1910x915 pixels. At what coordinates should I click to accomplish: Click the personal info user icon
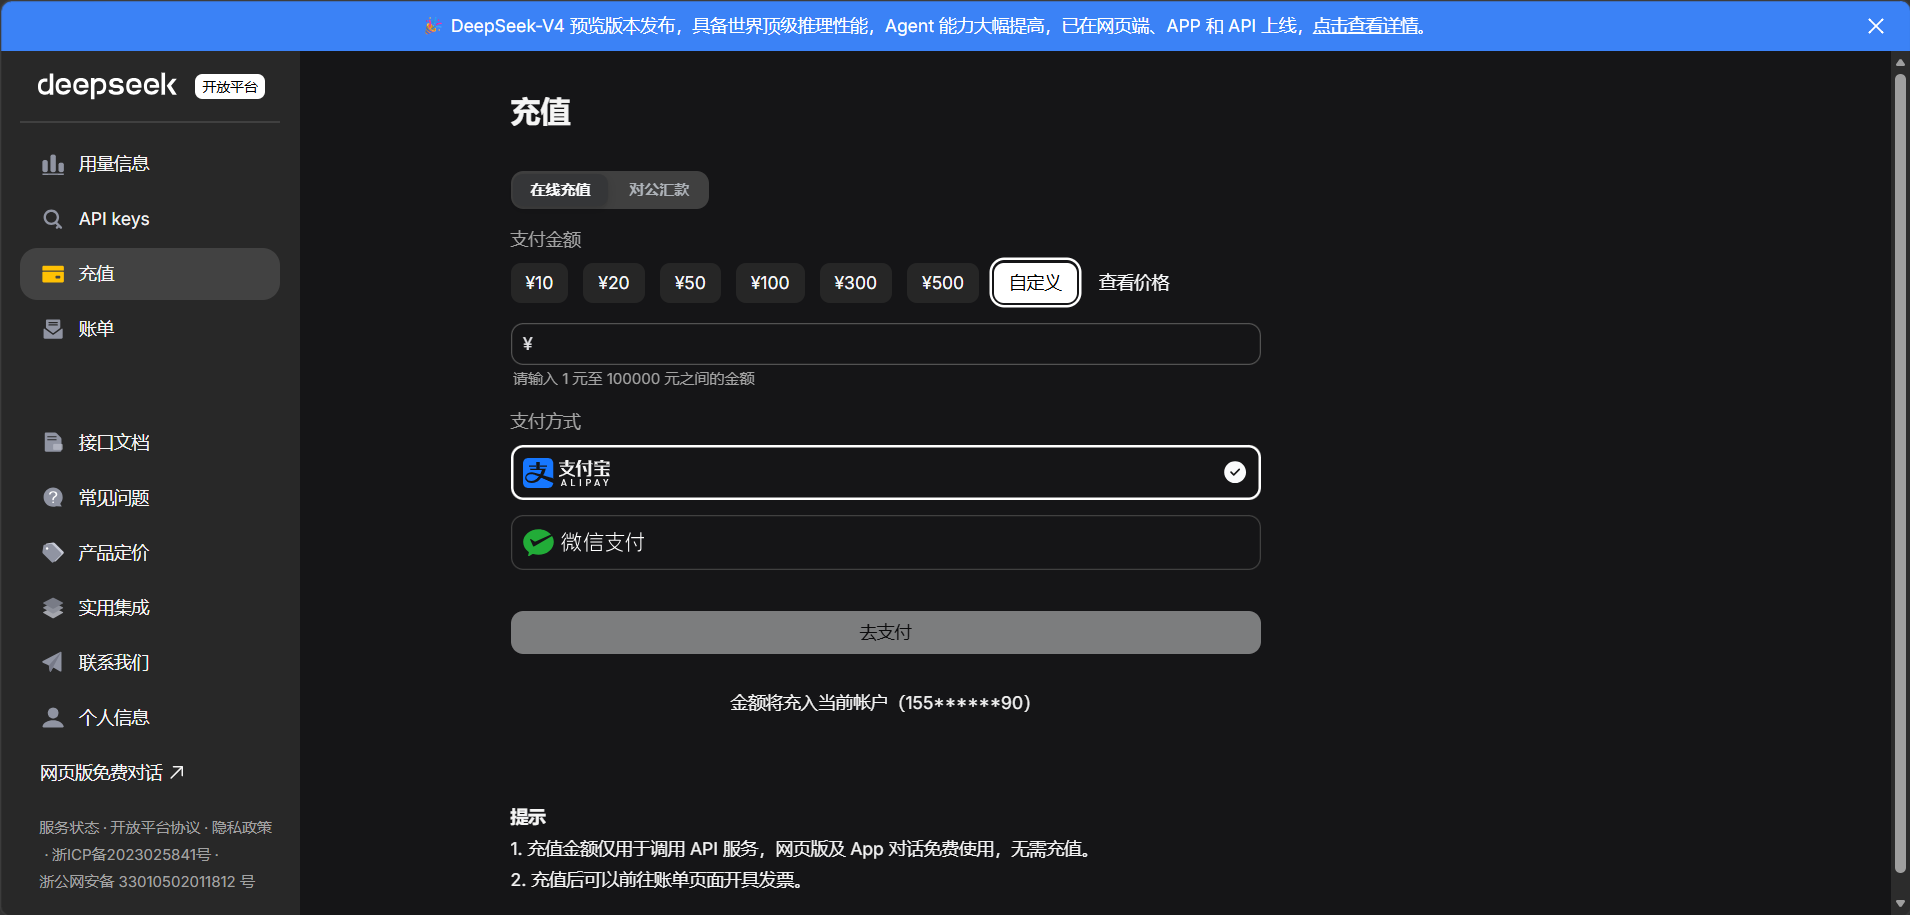point(53,717)
